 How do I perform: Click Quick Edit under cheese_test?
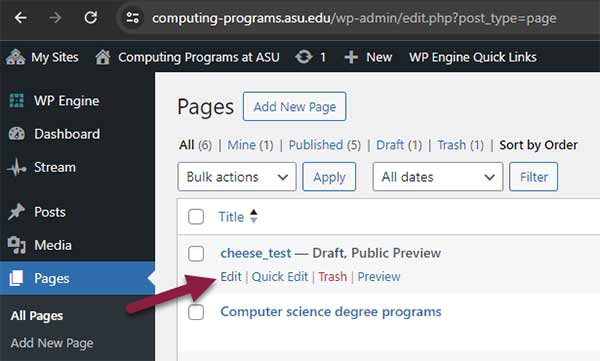pyautogui.click(x=280, y=276)
